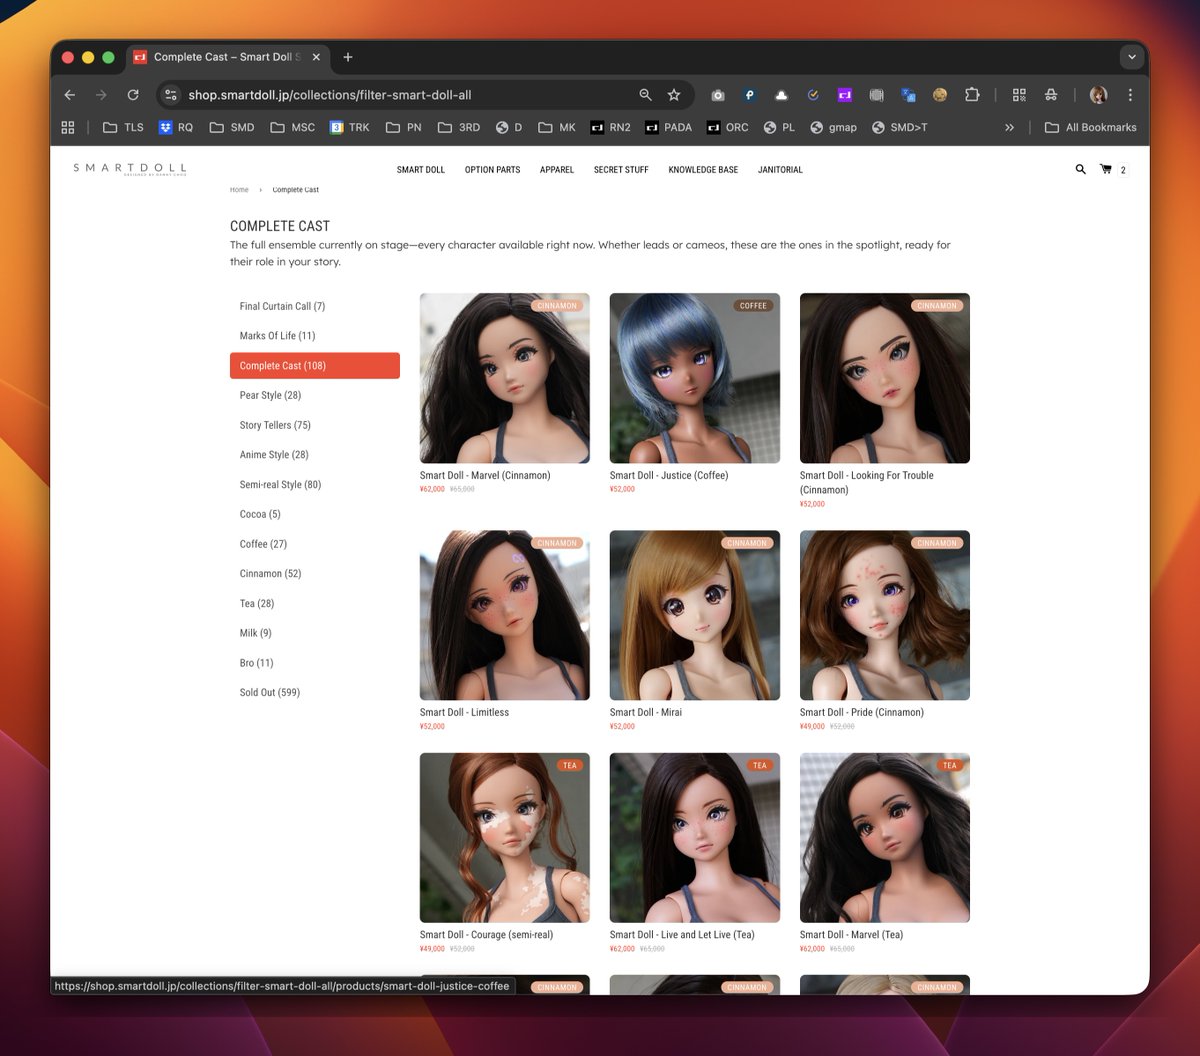Image resolution: width=1200 pixels, height=1056 pixels.
Task: Click the PayPal extension icon
Action: coord(749,95)
